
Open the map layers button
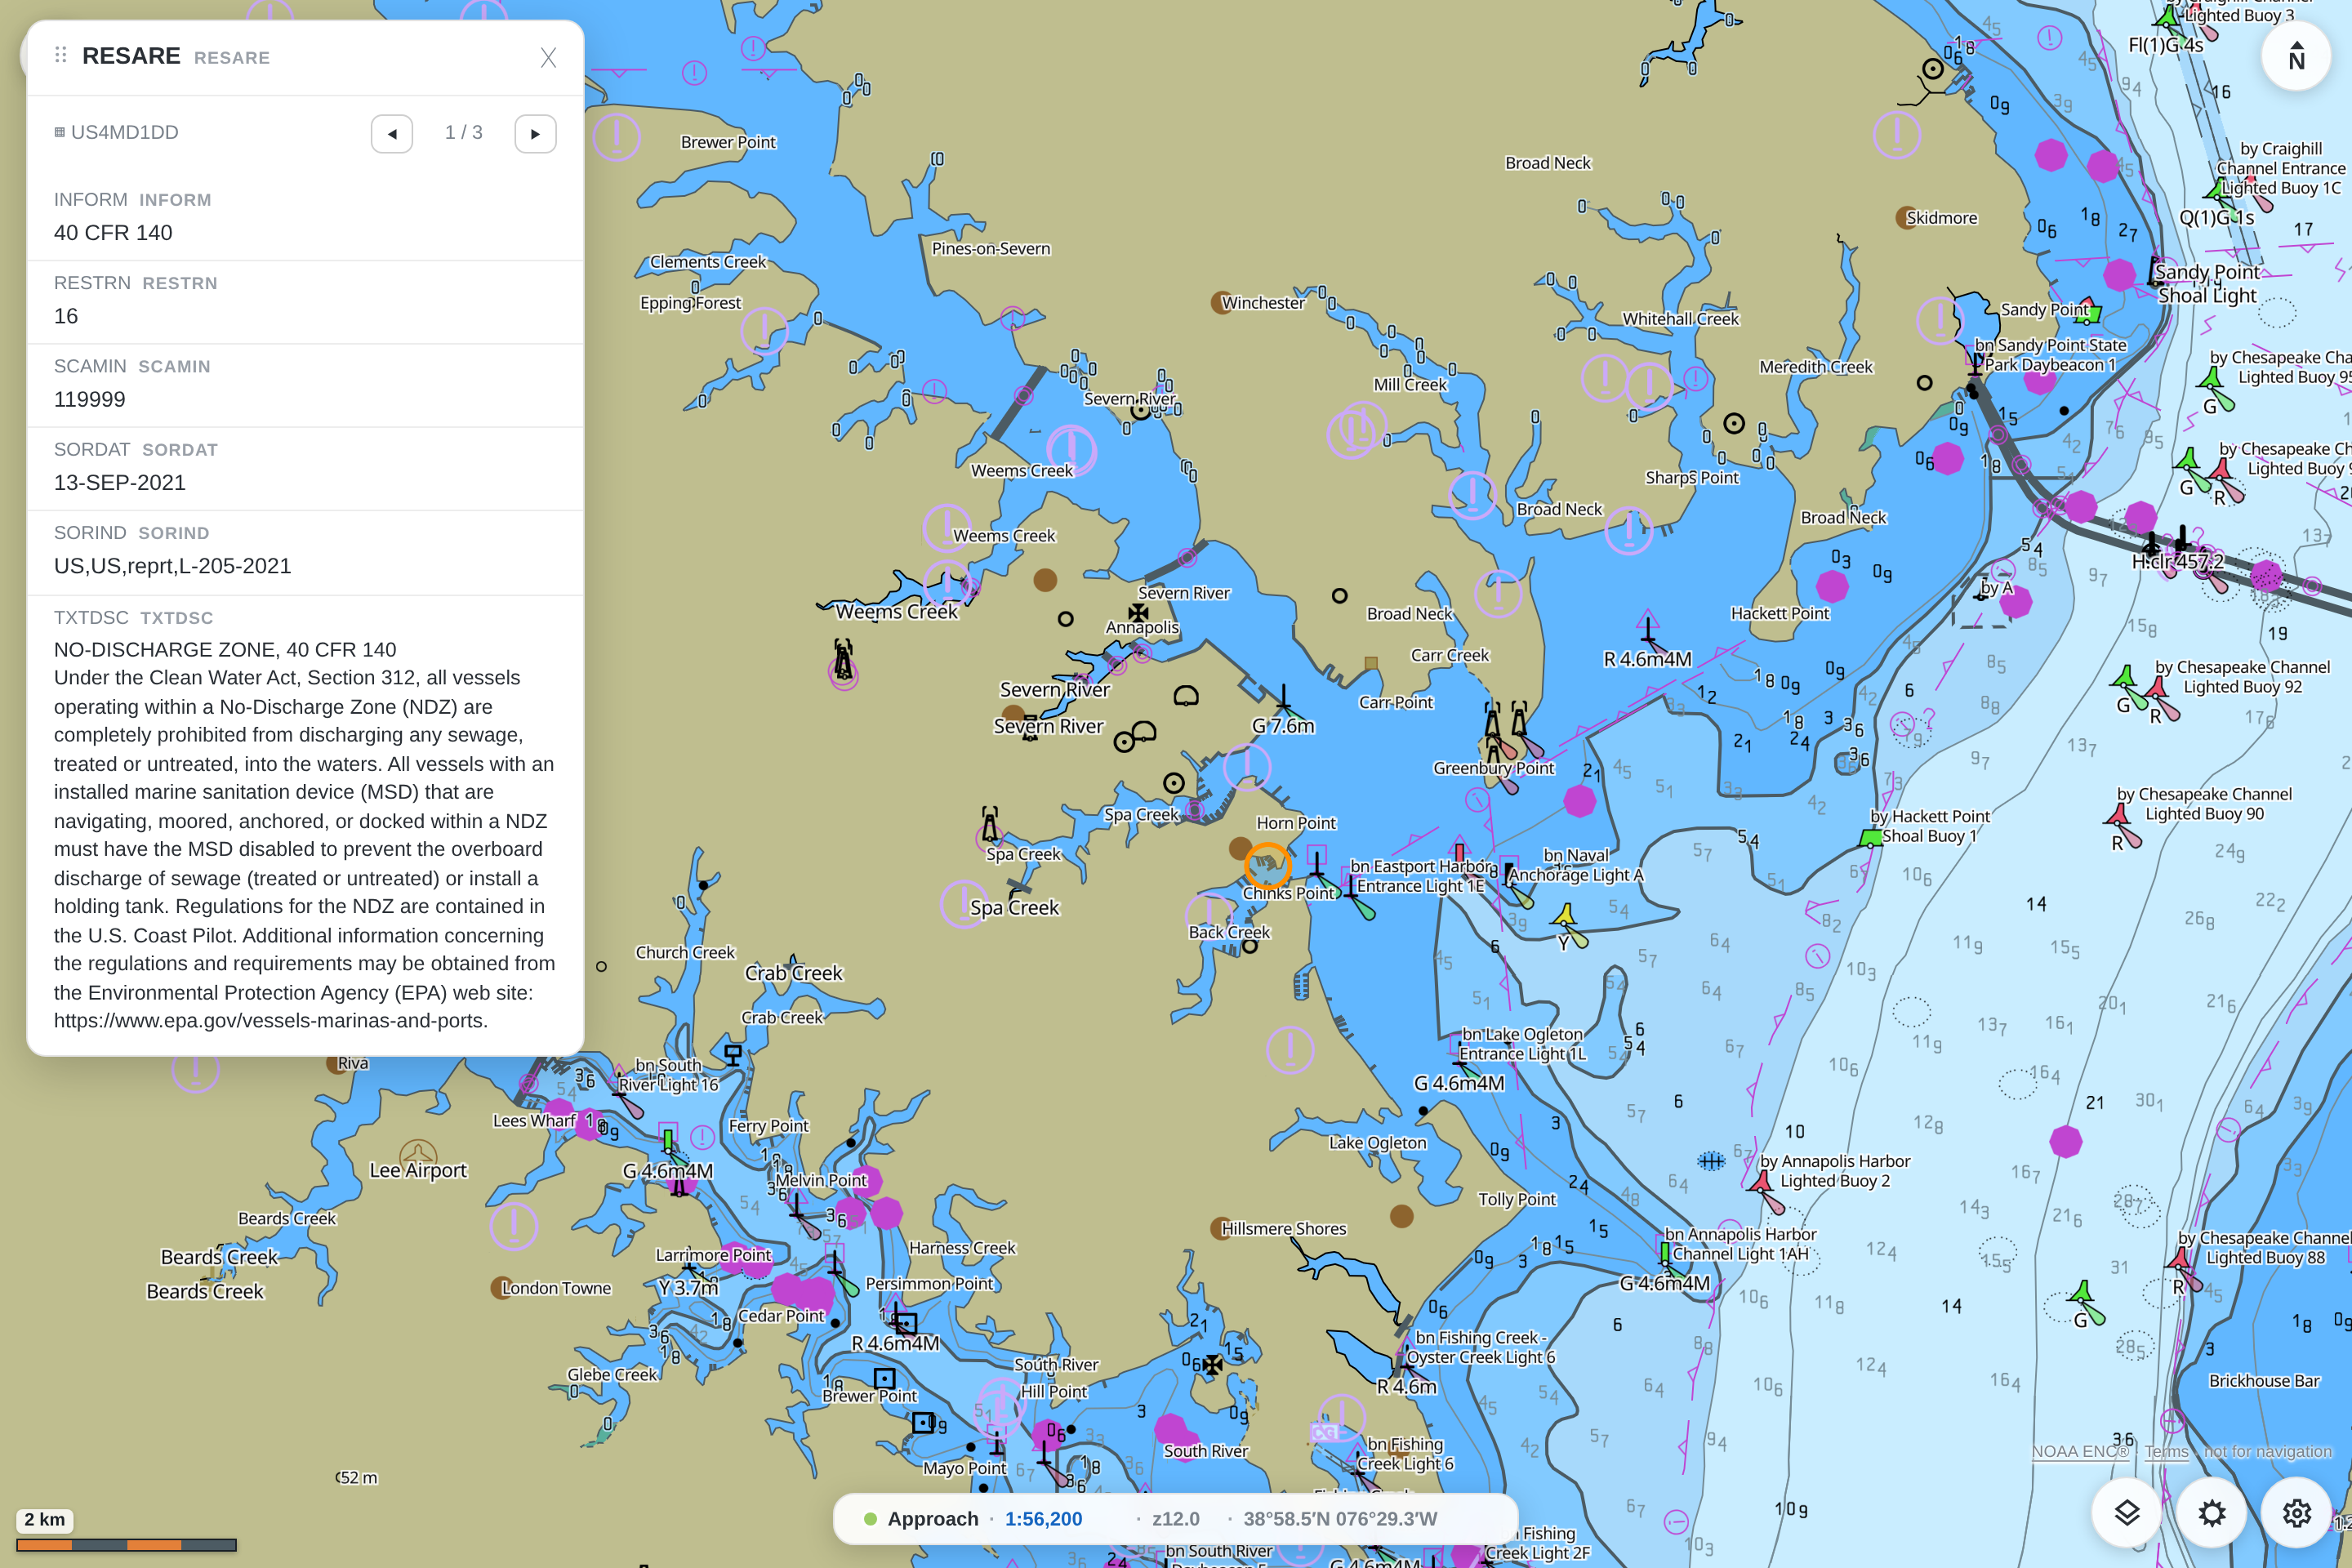tap(2126, 1512)
